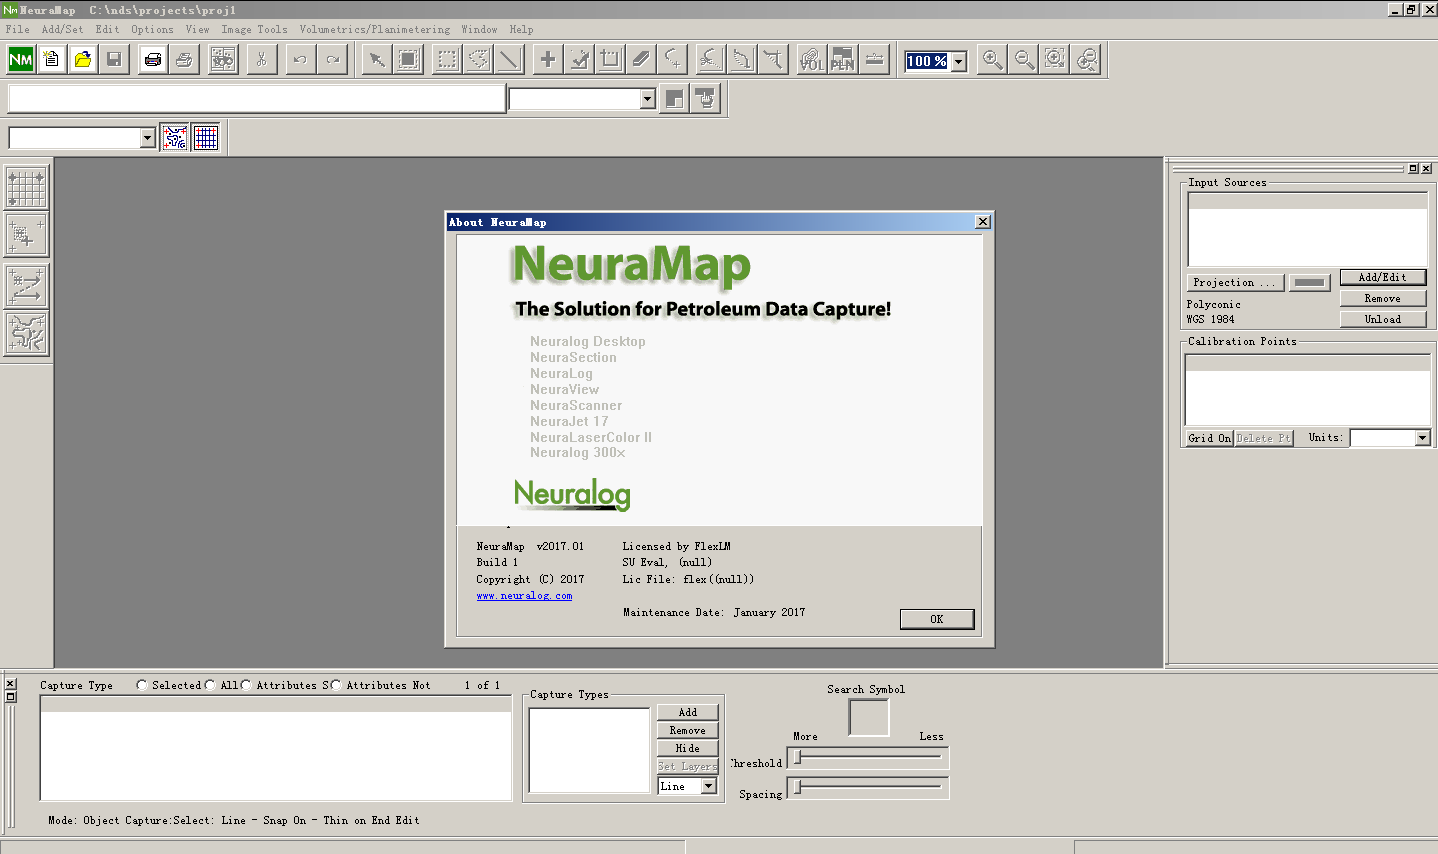Click the Print icon in the toolbar
Screen dimensions: 1438x854
pyautogui.click(x=153, y=60)
